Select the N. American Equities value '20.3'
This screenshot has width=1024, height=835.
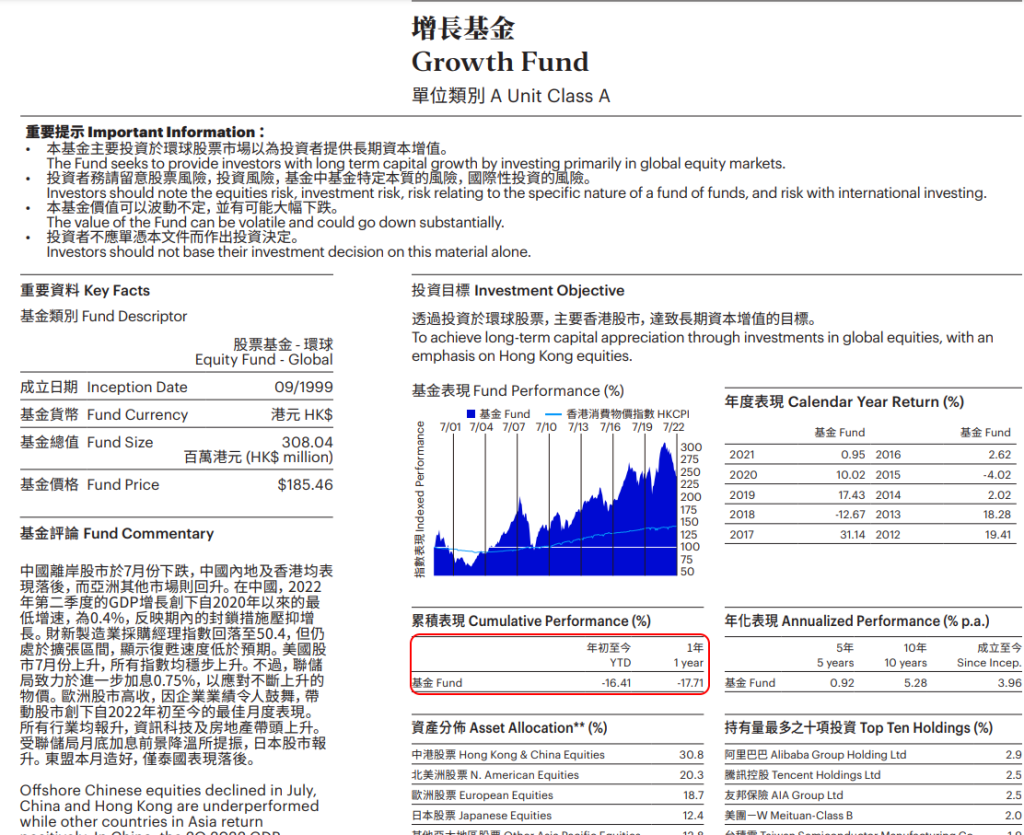[691, 775]
